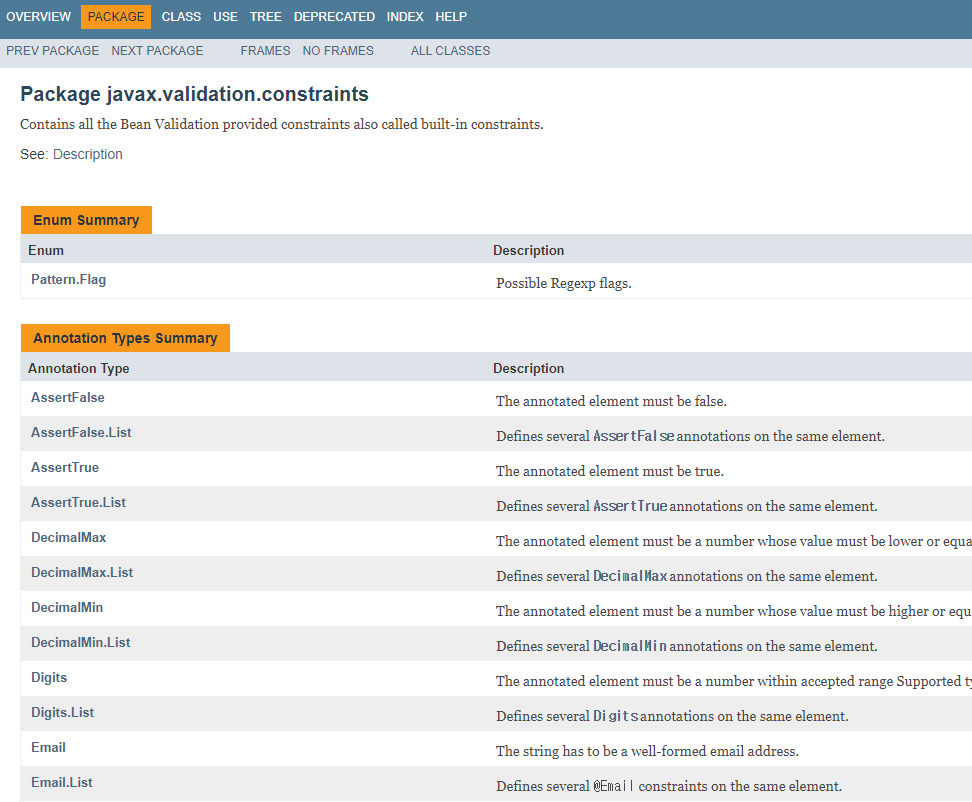Image resolution: width=972 pixels, height=802 pixels.
Task: Click the AssertTrue code link in description
Action: pos(630,506)
